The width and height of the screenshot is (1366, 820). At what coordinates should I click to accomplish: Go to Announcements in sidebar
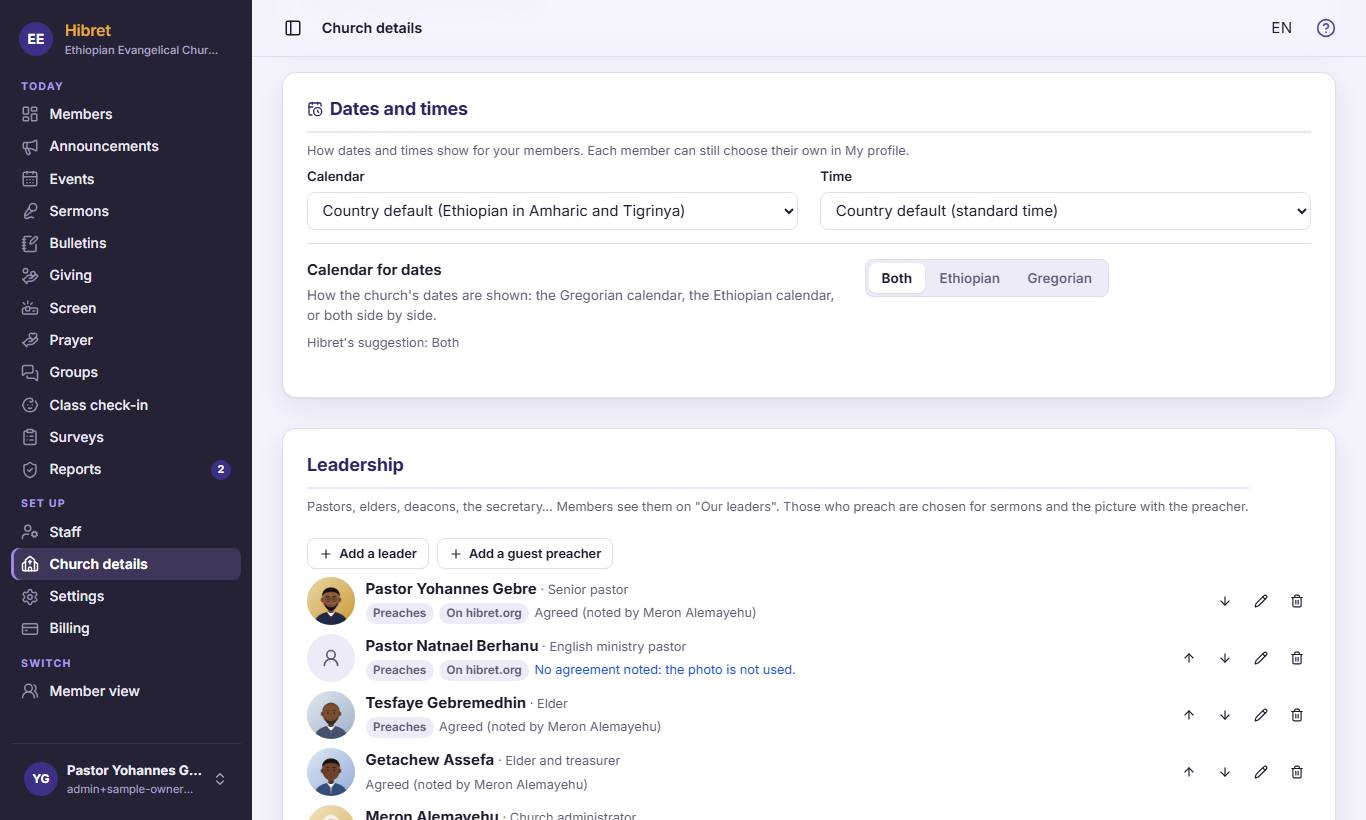[126, 146]
